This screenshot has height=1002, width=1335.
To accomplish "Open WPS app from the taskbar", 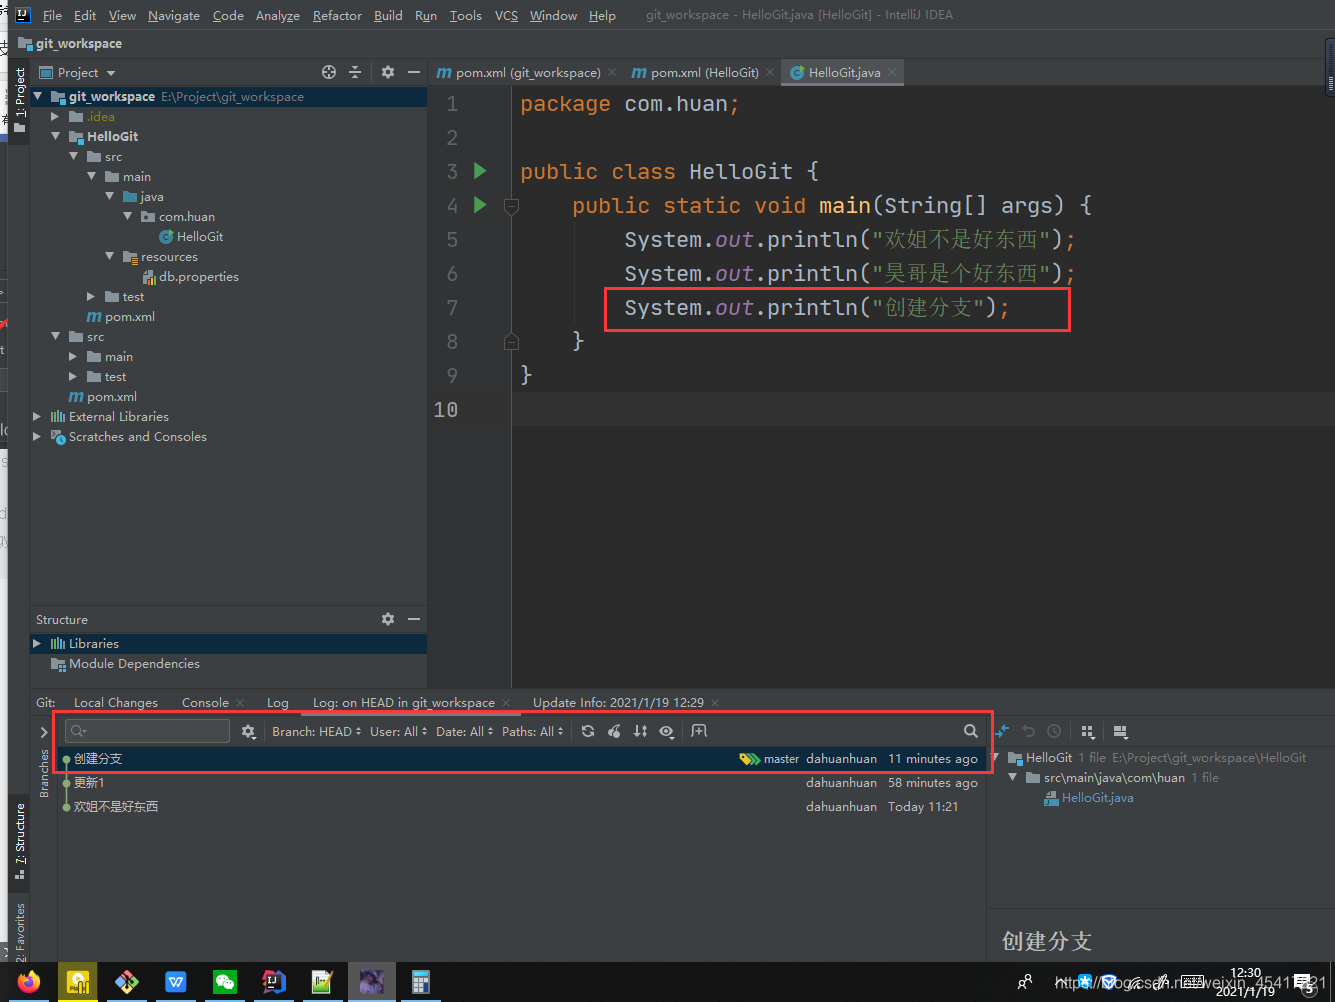I will 176,982.
